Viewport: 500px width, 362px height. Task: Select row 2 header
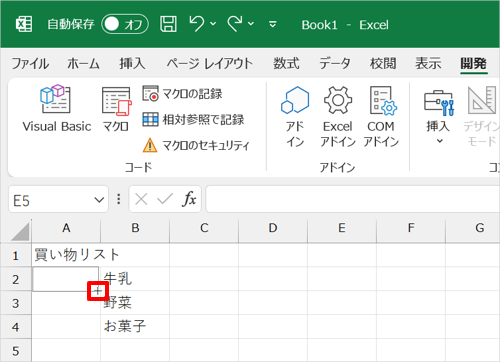(x=16, y=279)
